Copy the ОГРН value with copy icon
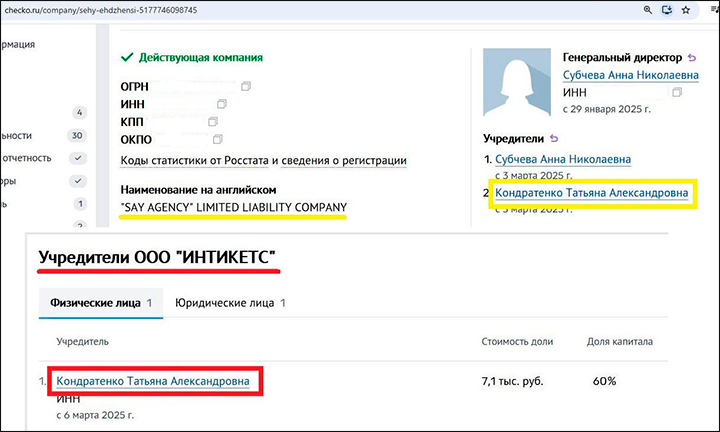Screen dimensions: 720x432 tap(246, 86)
